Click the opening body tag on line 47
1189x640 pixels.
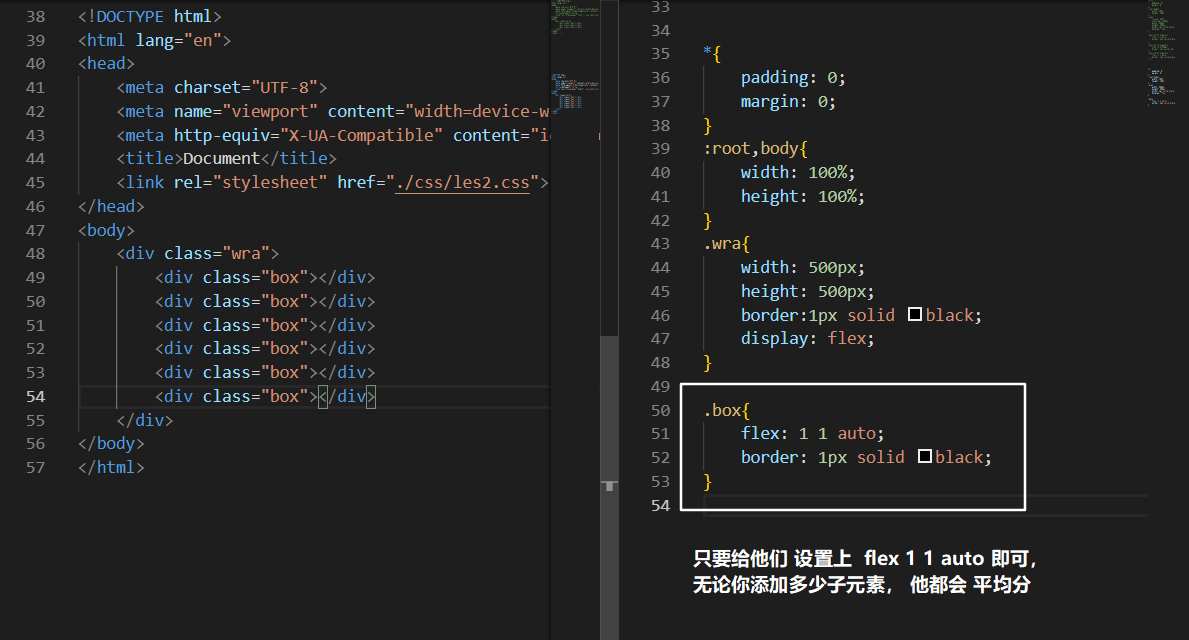(x=106, y=230)
